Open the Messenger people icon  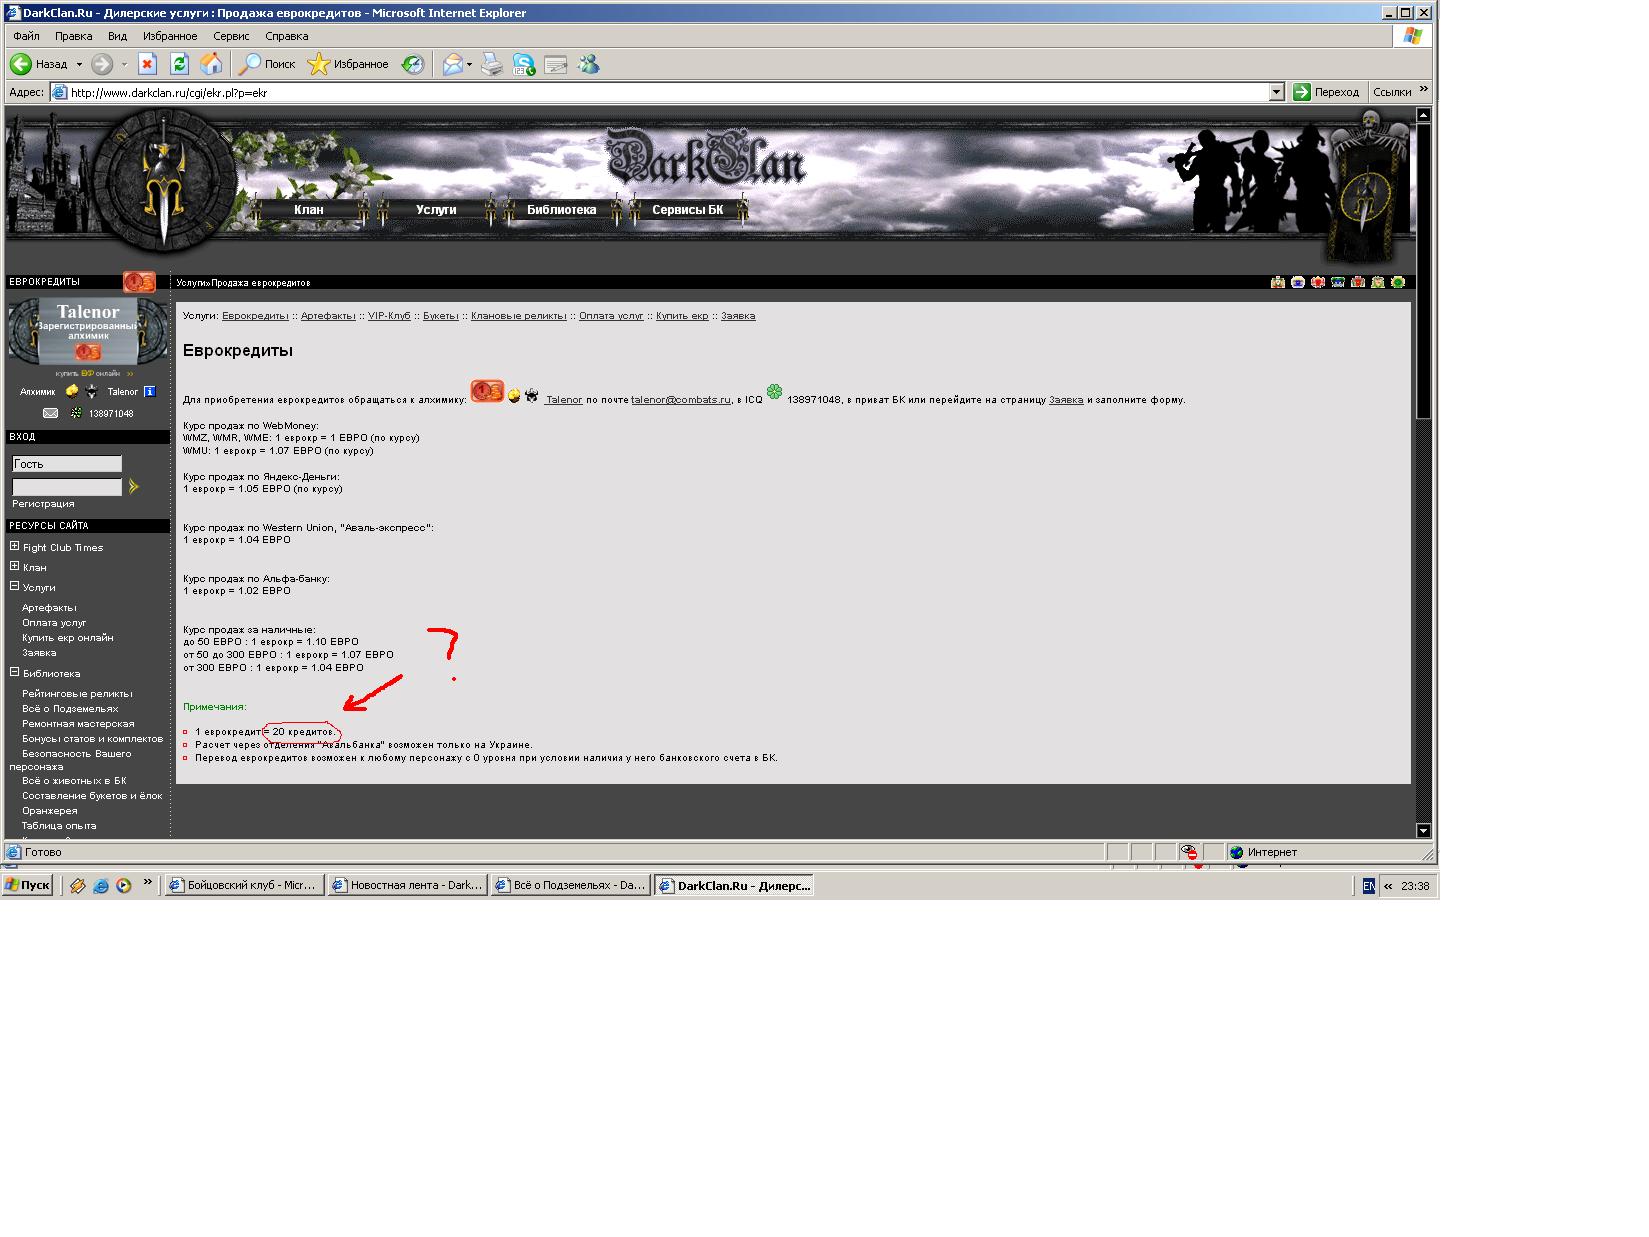point(589,64)
